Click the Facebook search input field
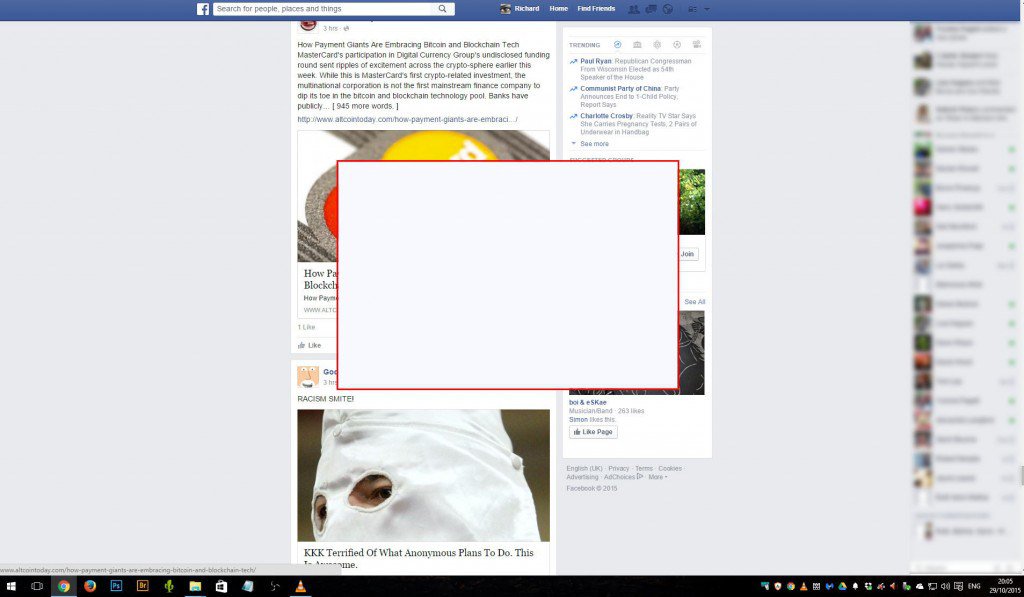The height and width of the screenshot is (597, 1024). (324, 8)
